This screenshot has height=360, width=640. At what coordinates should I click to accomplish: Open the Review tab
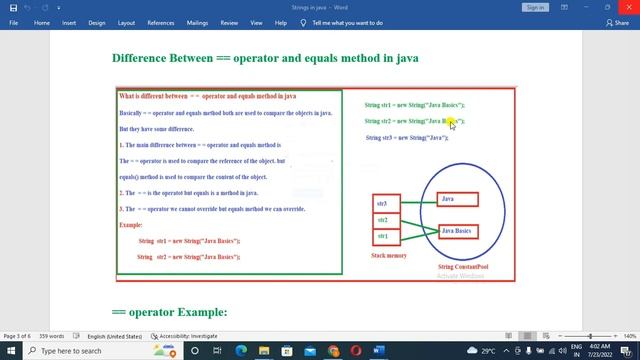pos(229,23)
